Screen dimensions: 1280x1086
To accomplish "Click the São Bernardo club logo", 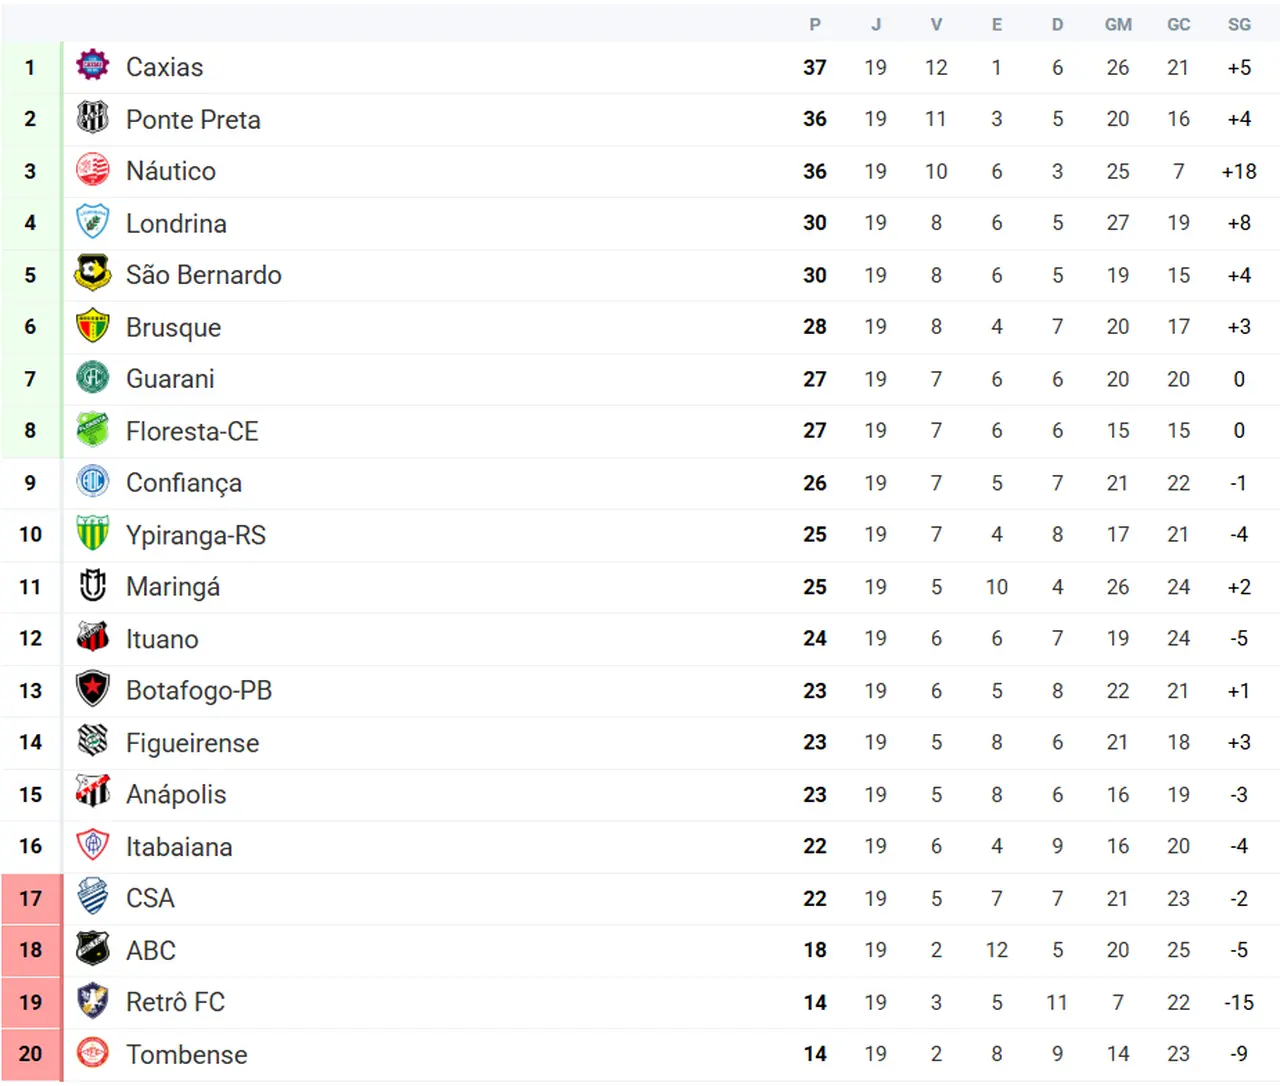I will pos(93,274).
